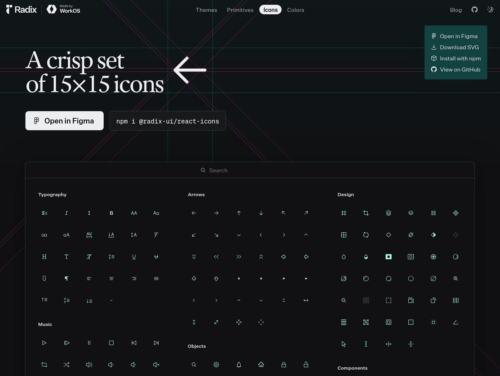Pick the loop icon in Music

44,365
